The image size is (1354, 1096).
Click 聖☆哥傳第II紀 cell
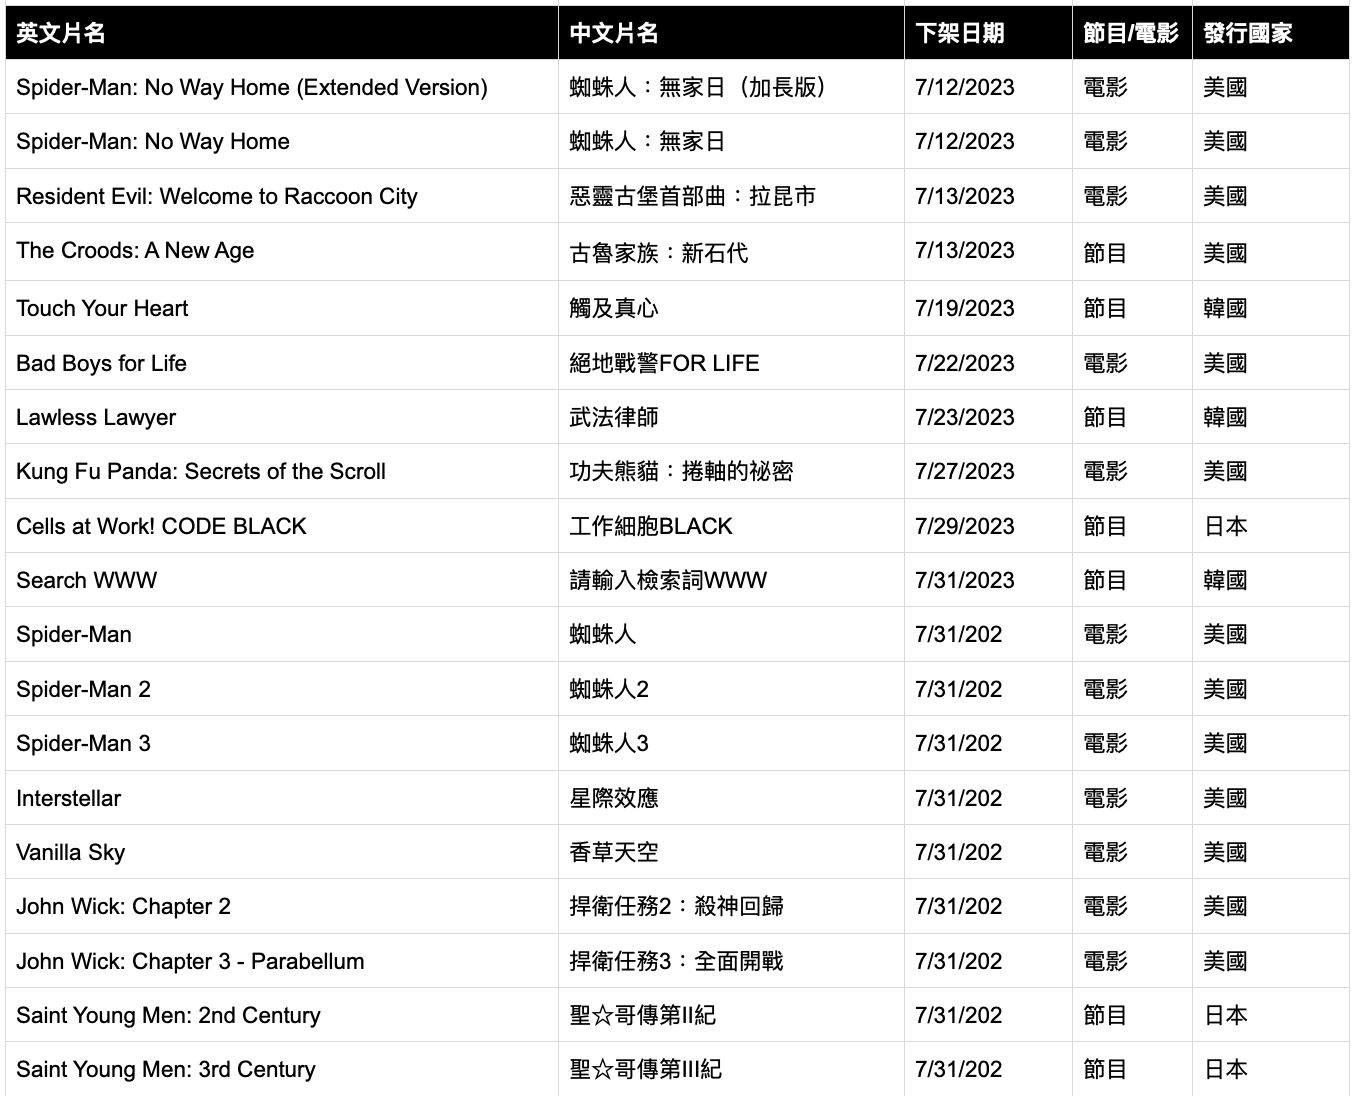(x=731, y=1015)
